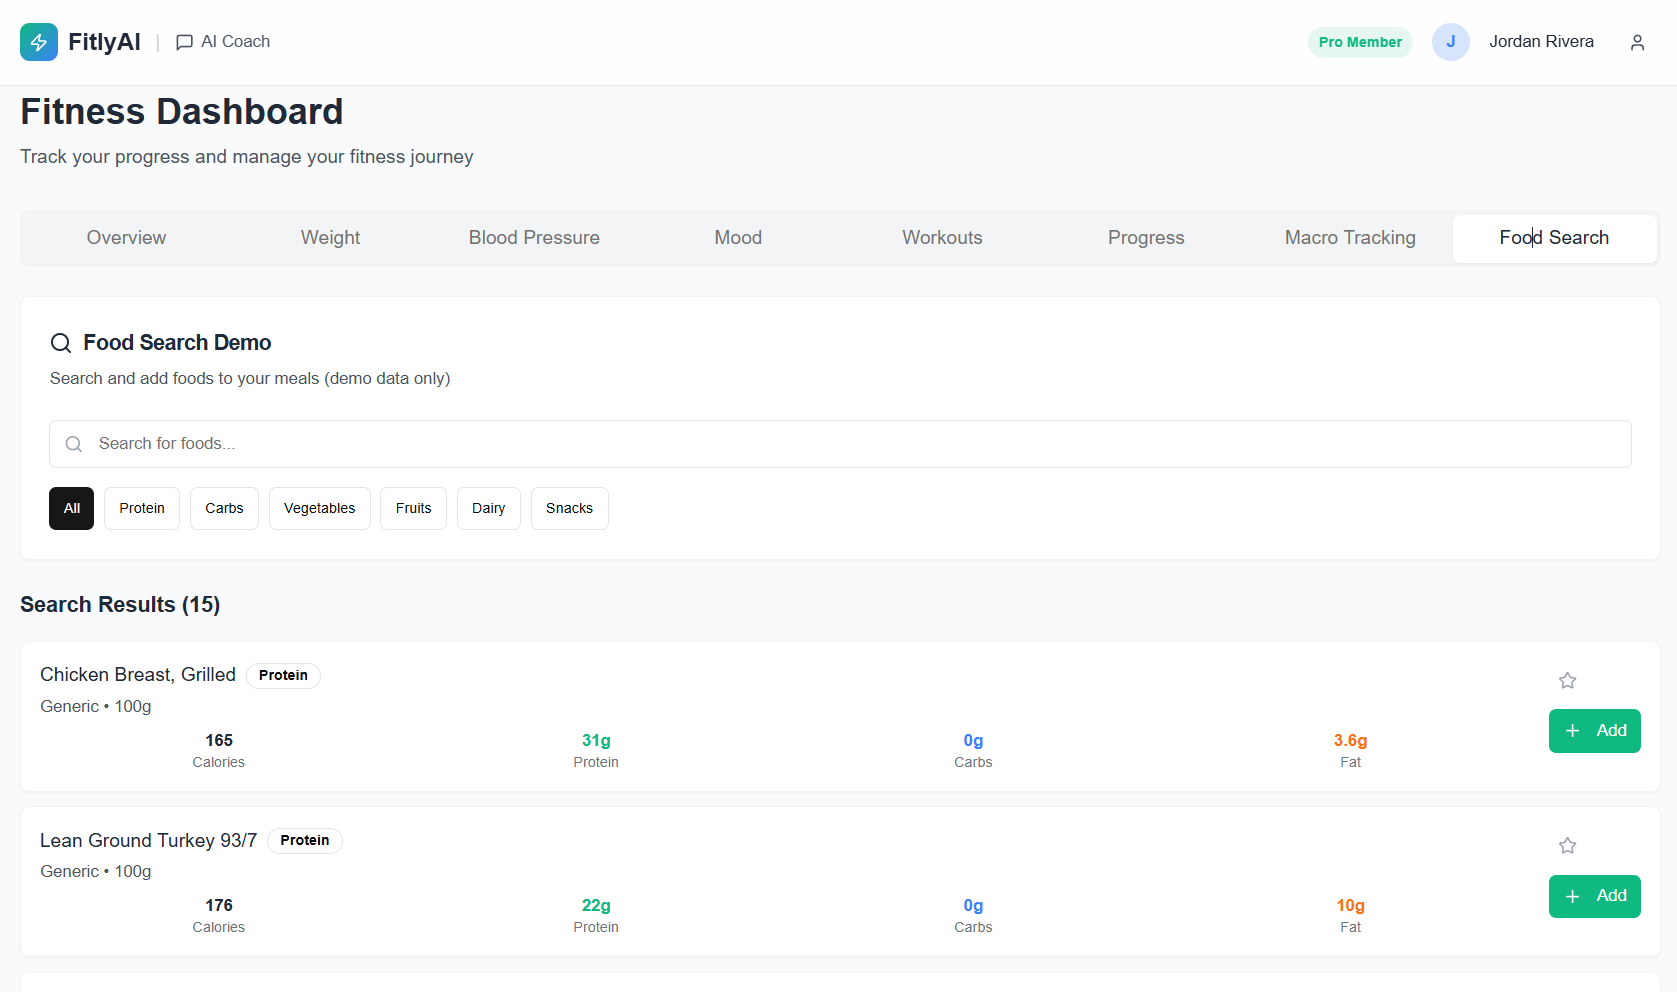Open the account menu via the person icon

(1637, 42)
